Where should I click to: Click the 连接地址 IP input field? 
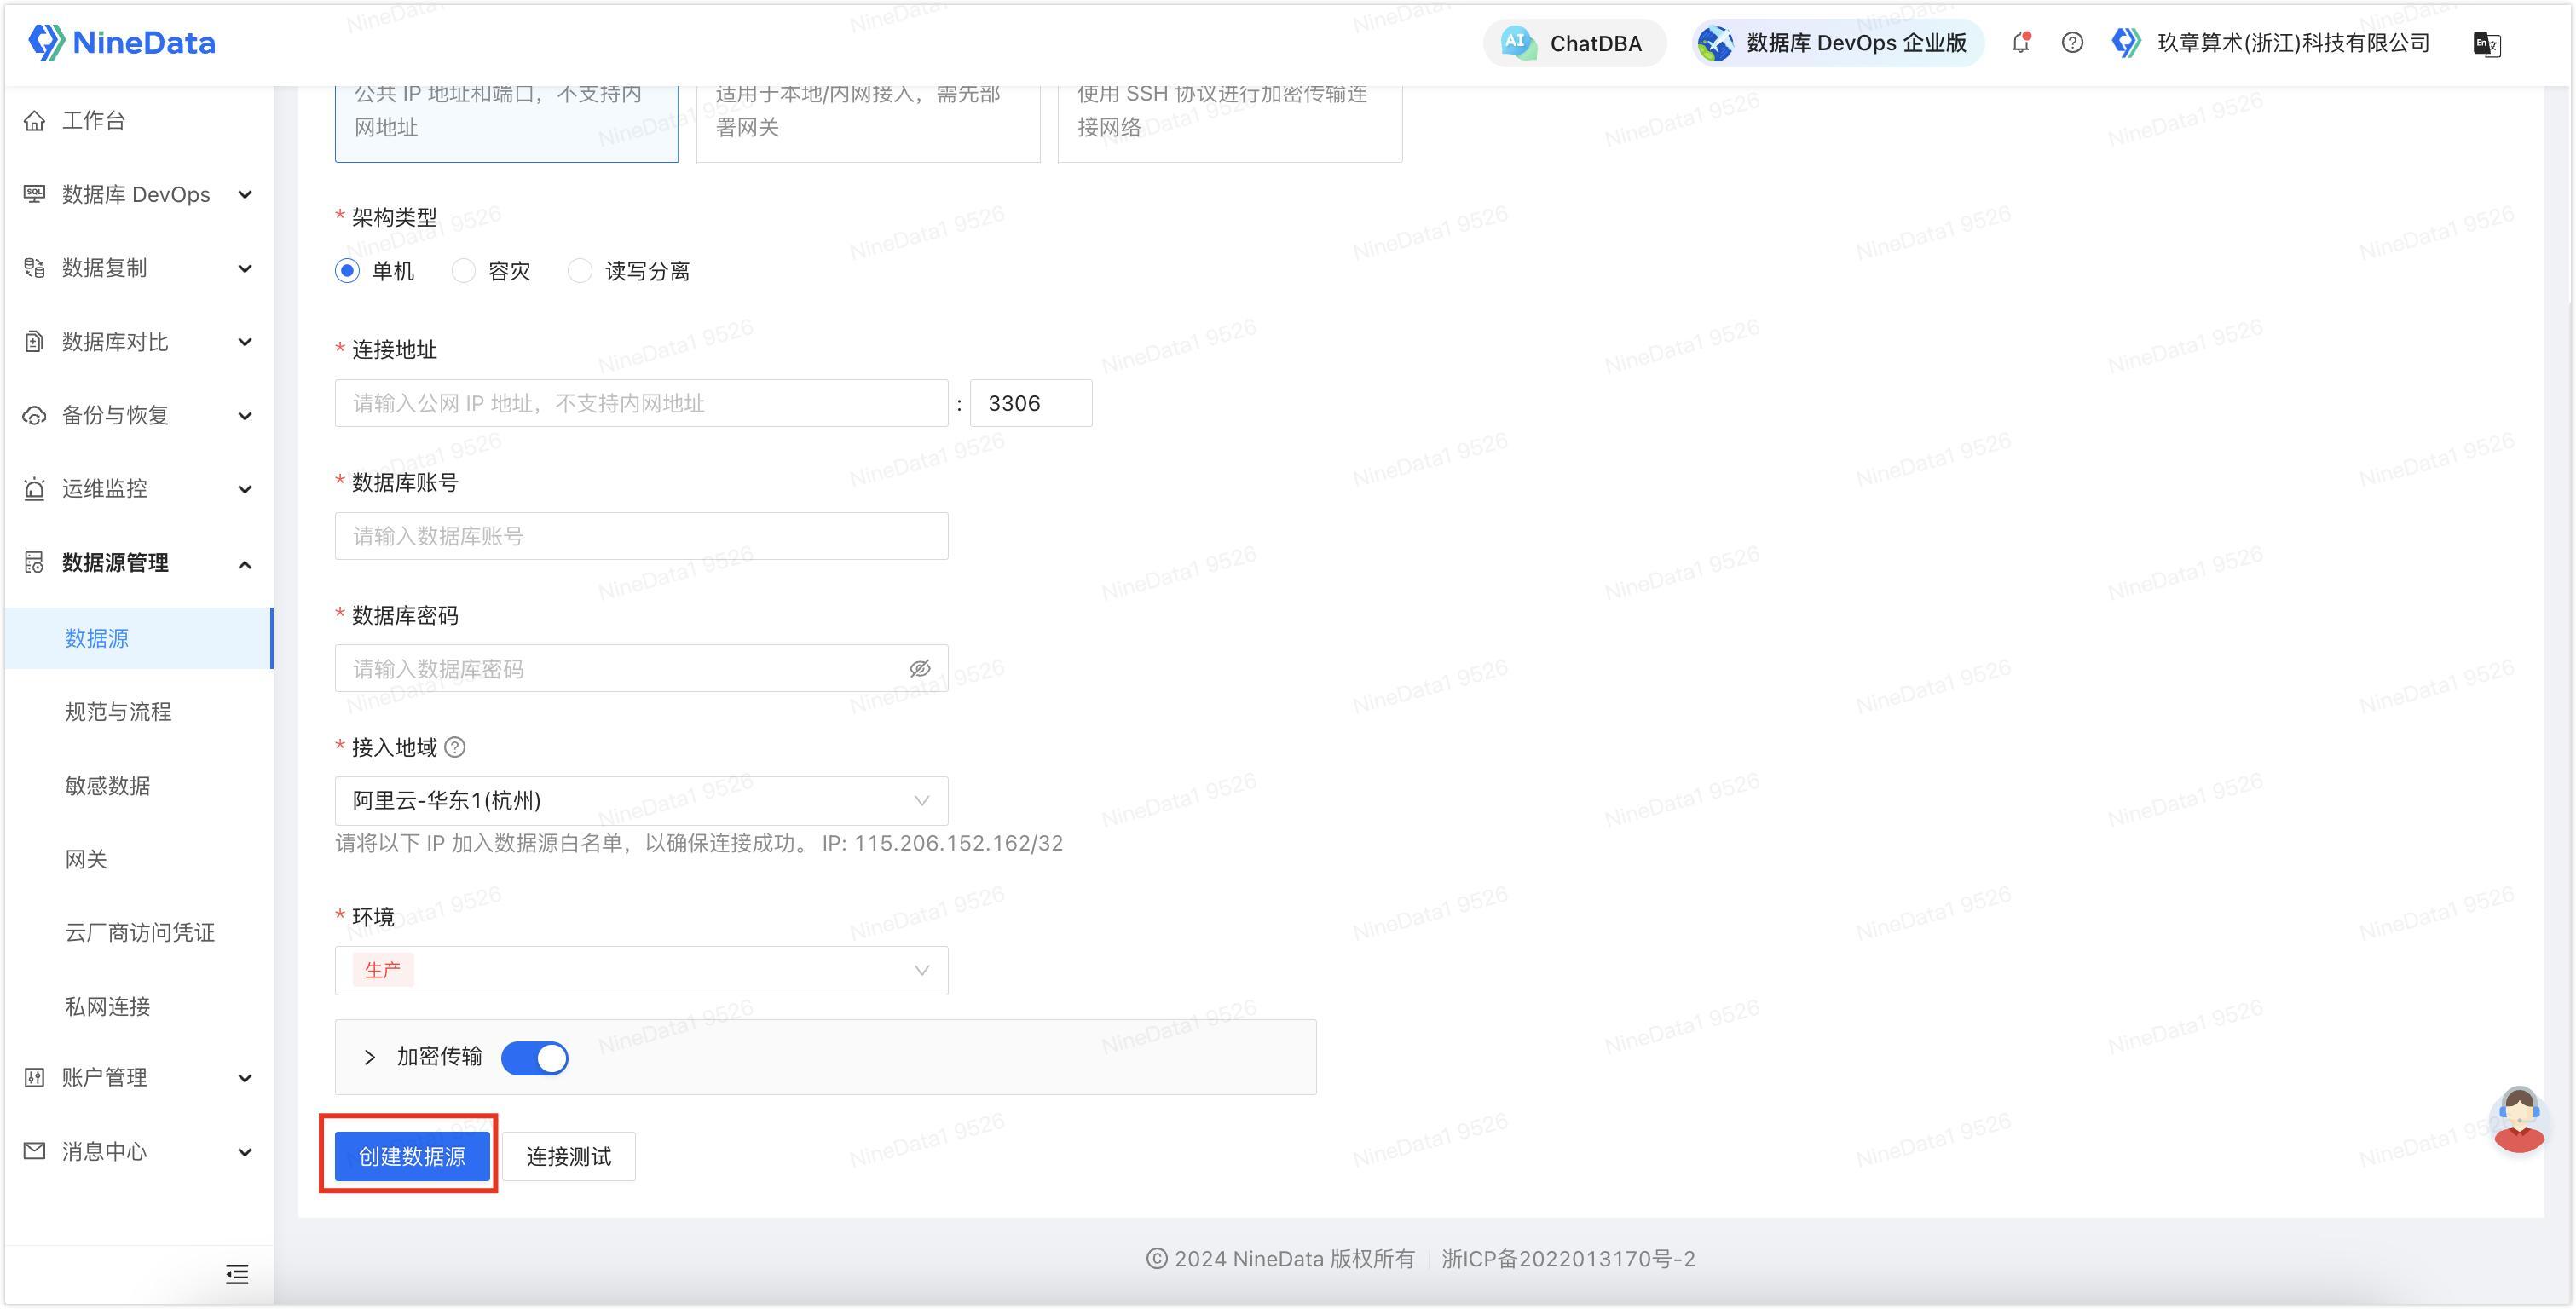tap(641, 404)
